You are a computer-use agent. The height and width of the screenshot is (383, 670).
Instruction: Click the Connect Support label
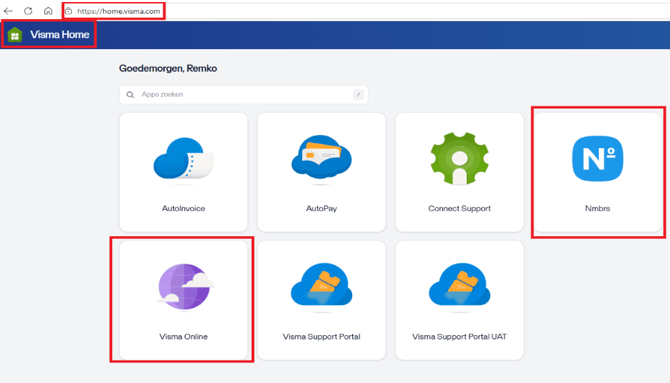pos(459,209)
